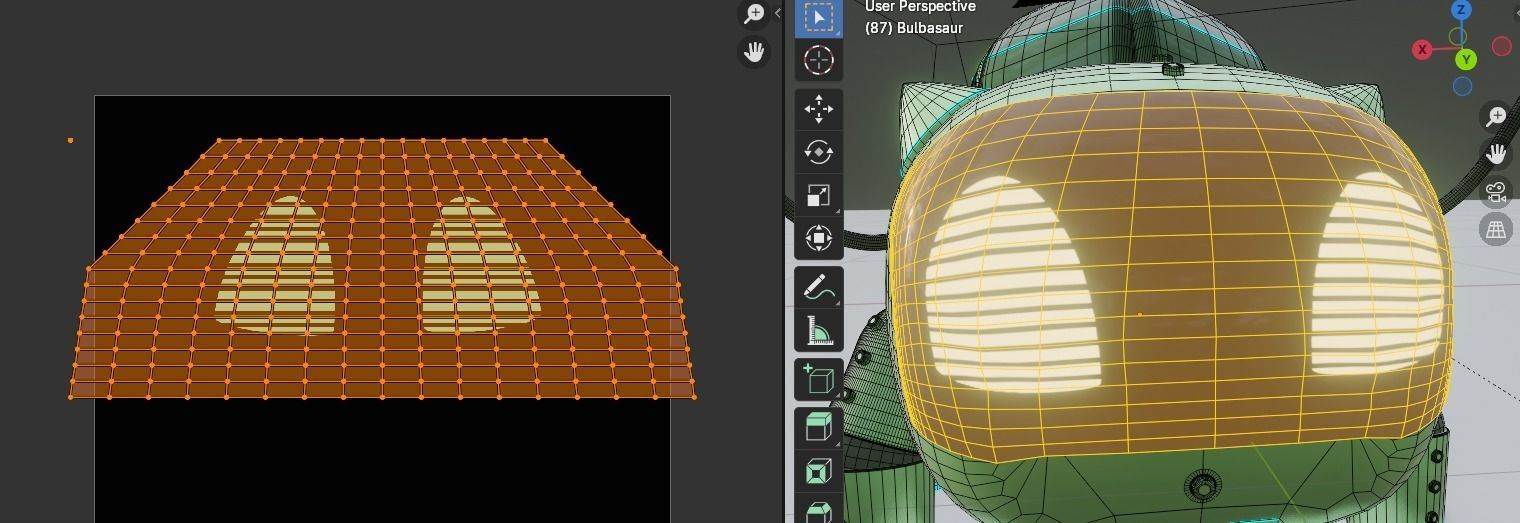The height and width of the screenshot is (523, 1520).
Task: Toggle the camera view button
Action: click(1496, 191)
